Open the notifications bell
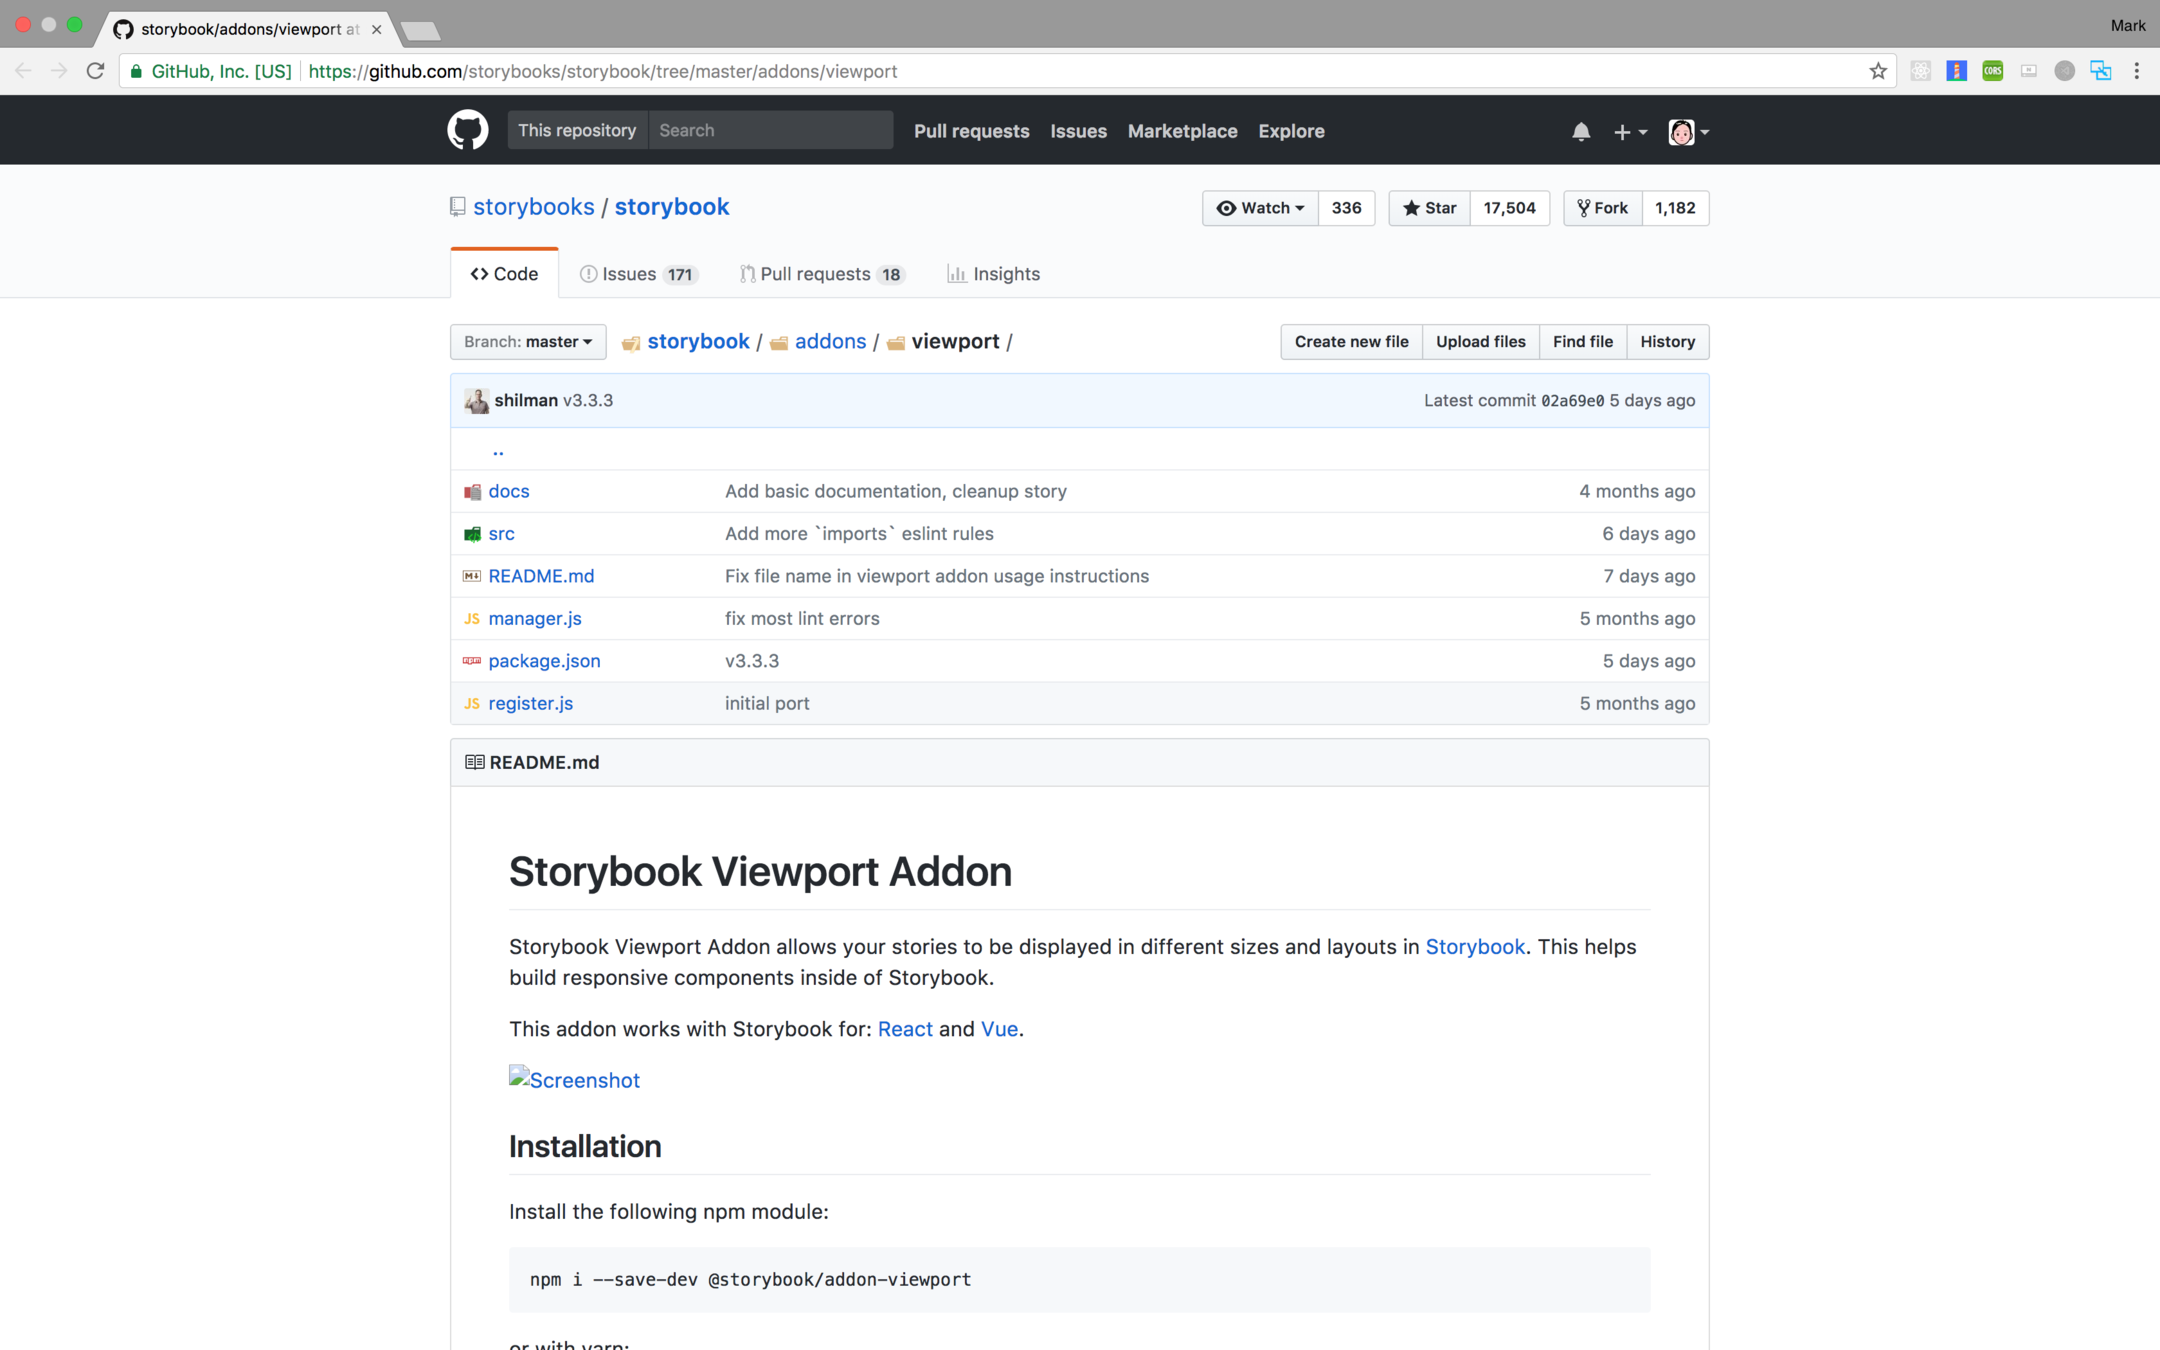 click(1580, 131)
